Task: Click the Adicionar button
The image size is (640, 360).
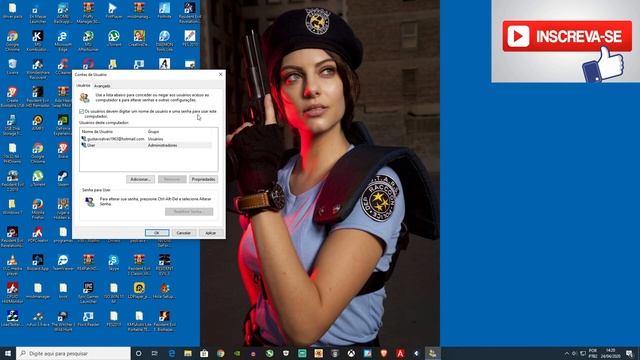Action: tap(140, 179)
